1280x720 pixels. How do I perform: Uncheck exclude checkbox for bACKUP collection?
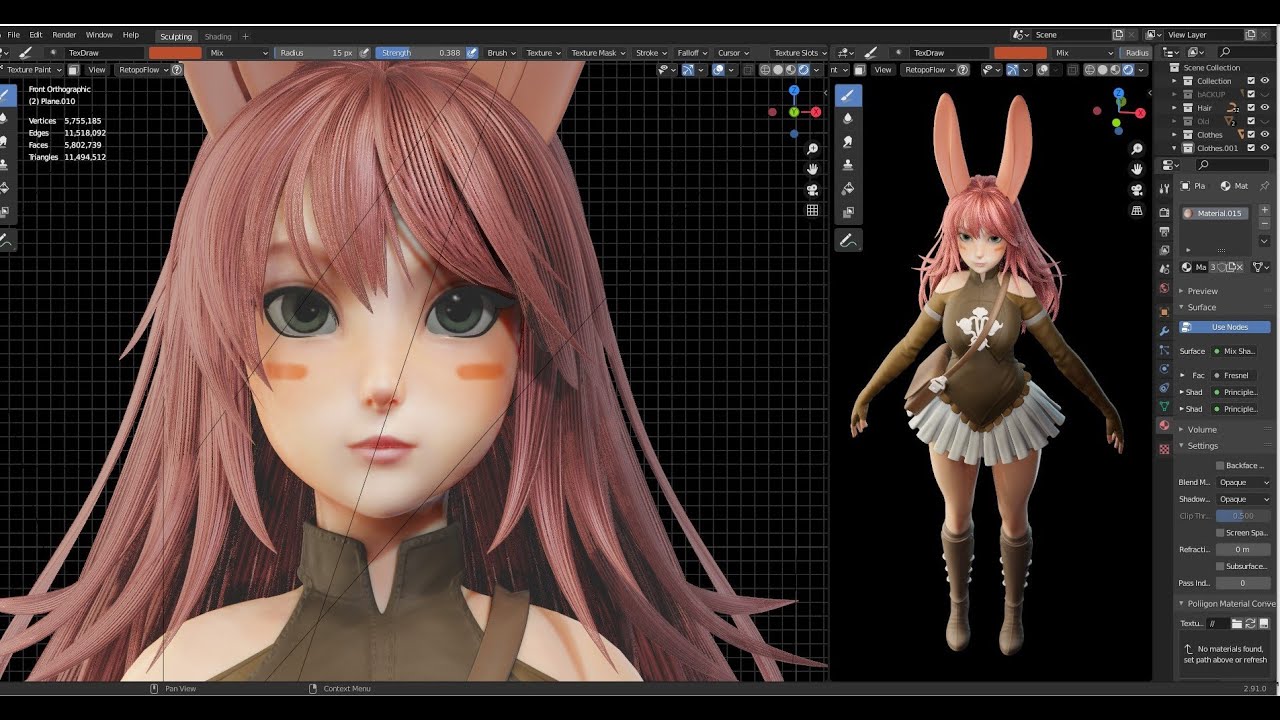(1251, 94)
